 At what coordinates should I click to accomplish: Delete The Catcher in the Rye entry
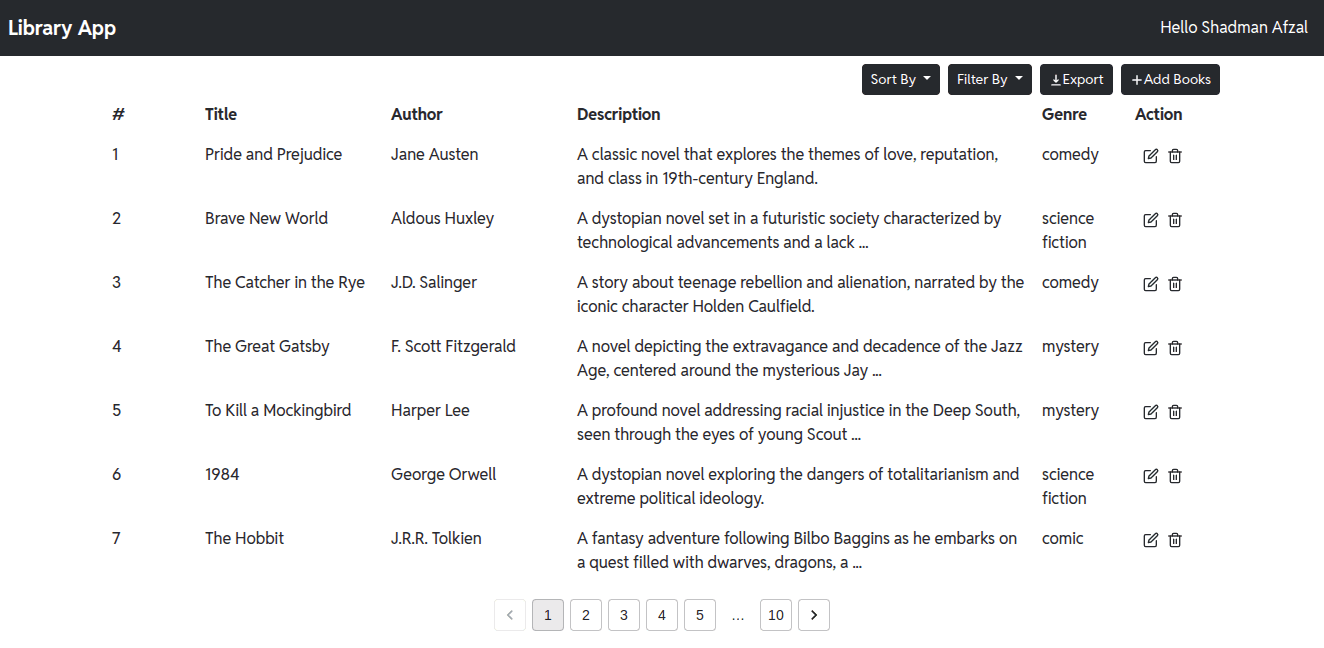(1175, 284)
